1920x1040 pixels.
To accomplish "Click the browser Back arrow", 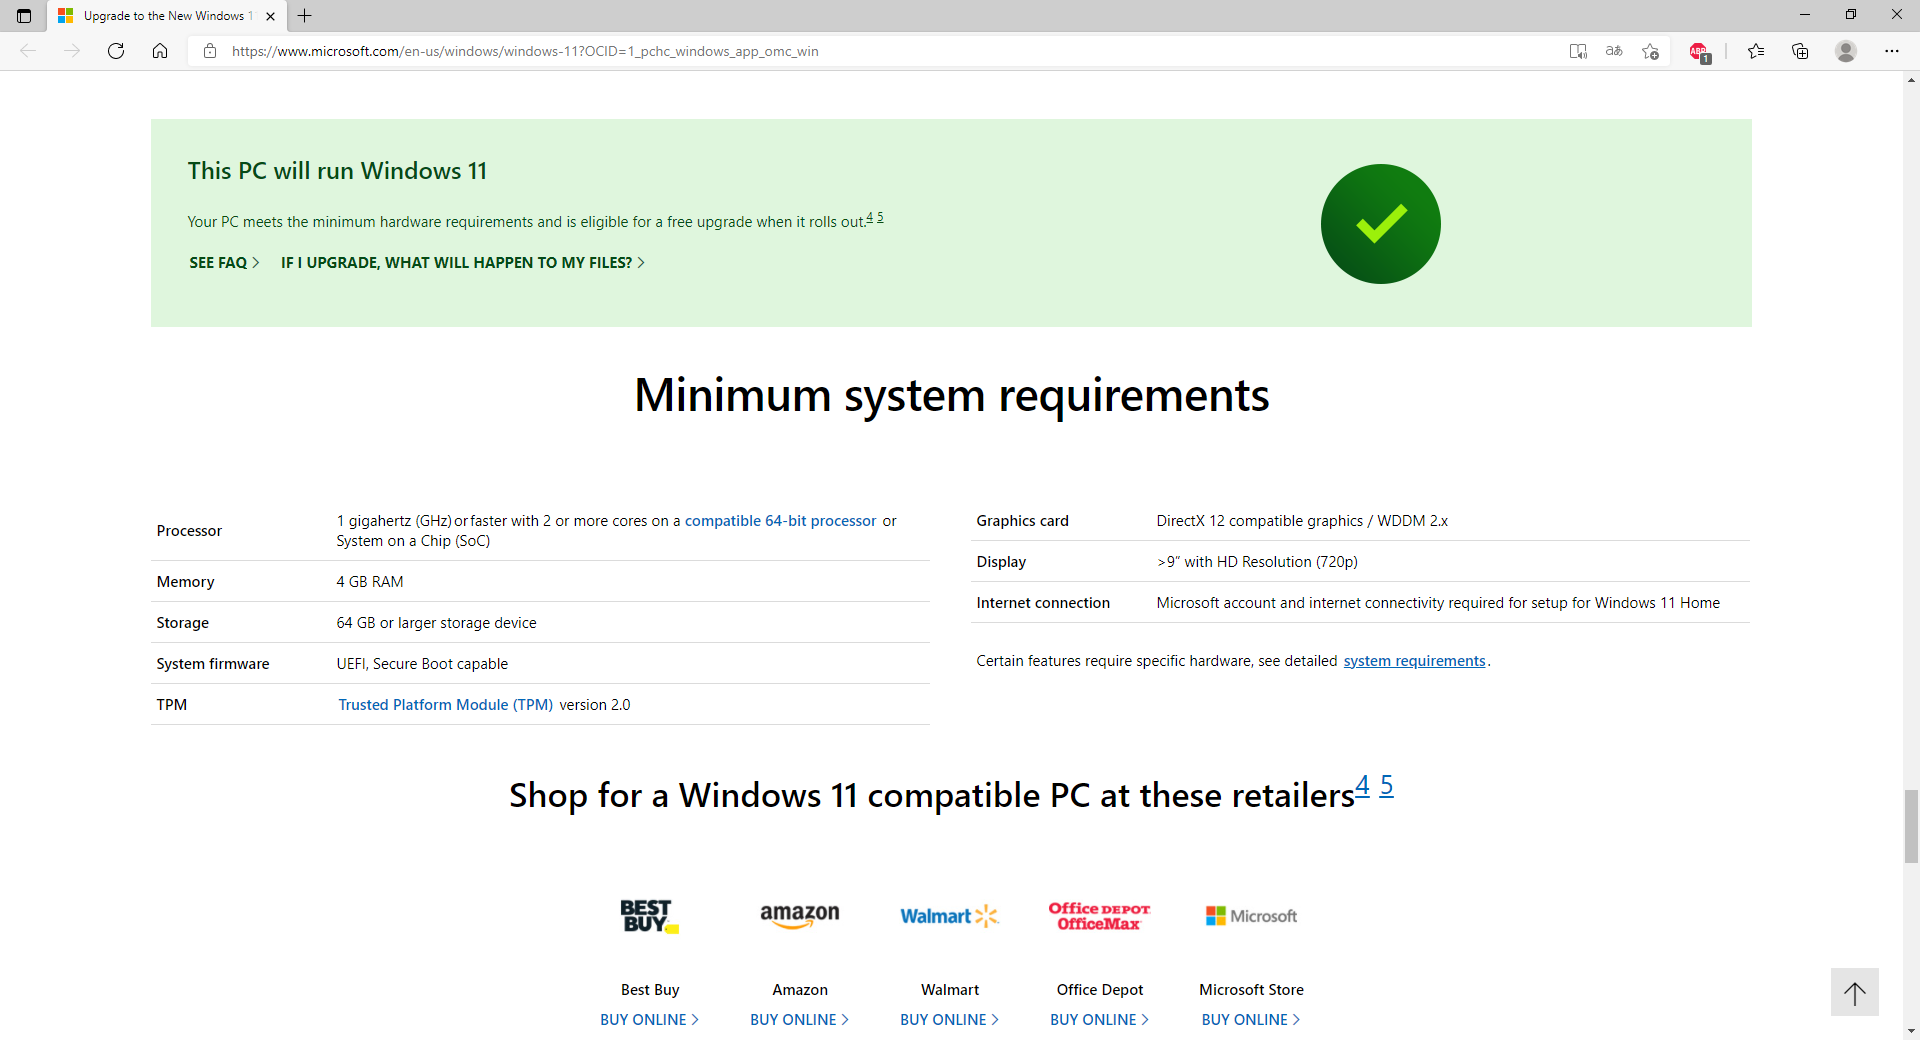I will pos(28,51).
